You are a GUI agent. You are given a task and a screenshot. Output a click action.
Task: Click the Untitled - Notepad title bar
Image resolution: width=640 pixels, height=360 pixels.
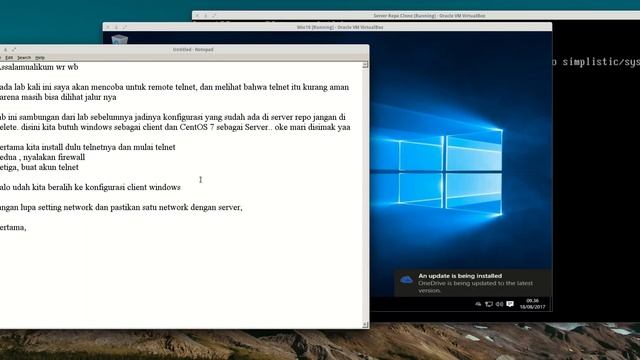184,49
